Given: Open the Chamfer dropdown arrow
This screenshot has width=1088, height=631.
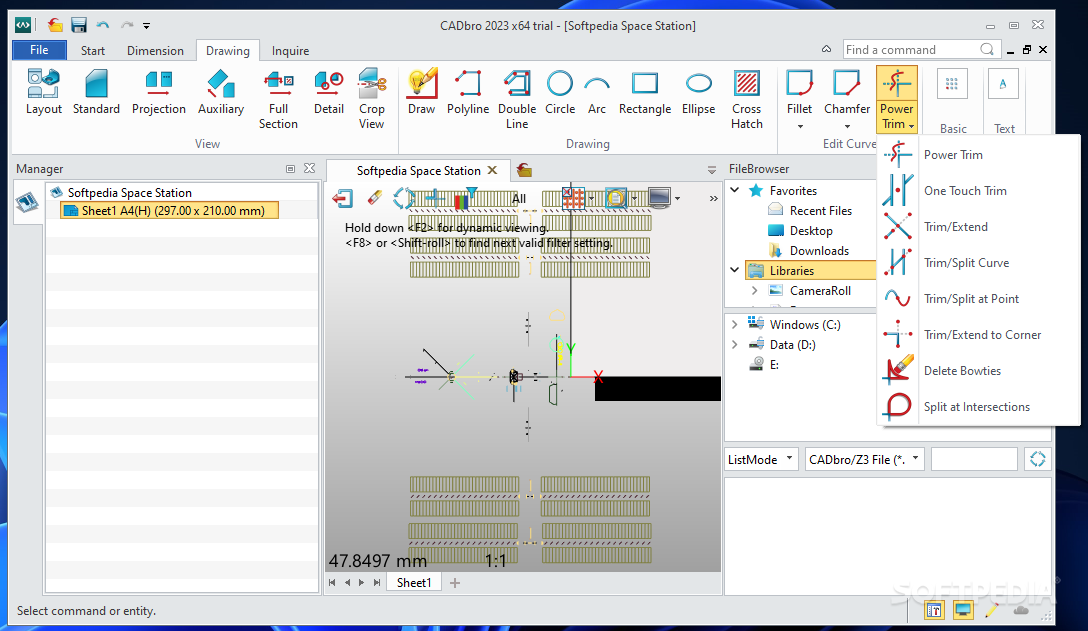Looking at the screenshot, I should pos(847,126).
